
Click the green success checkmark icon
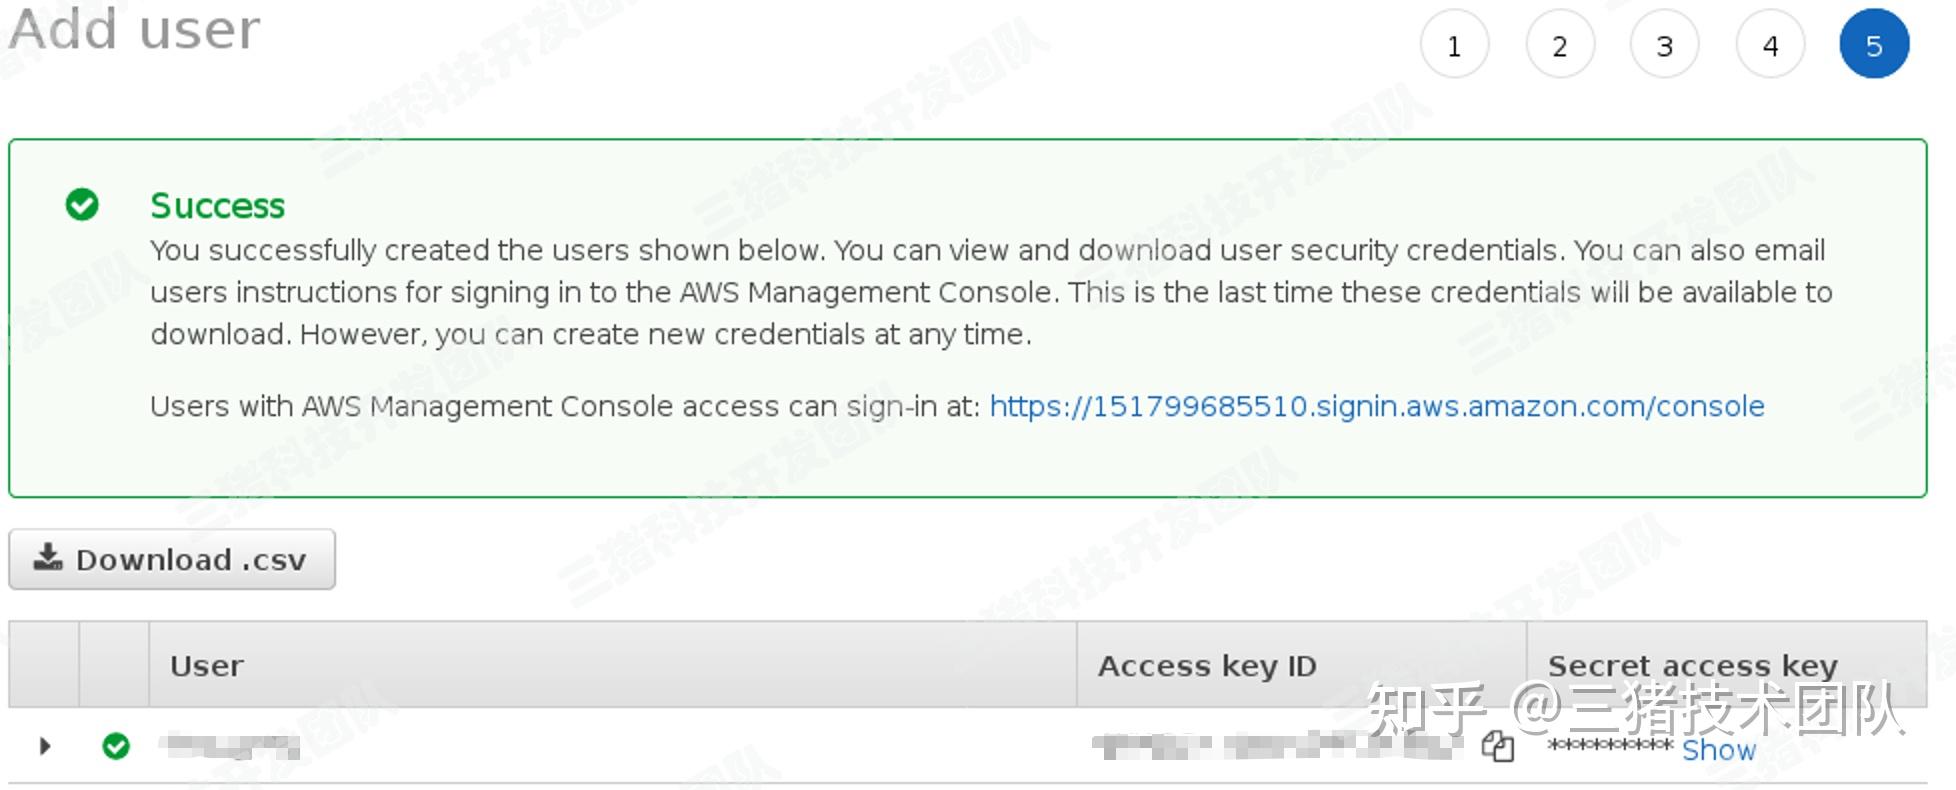click(x=82, y=204)
